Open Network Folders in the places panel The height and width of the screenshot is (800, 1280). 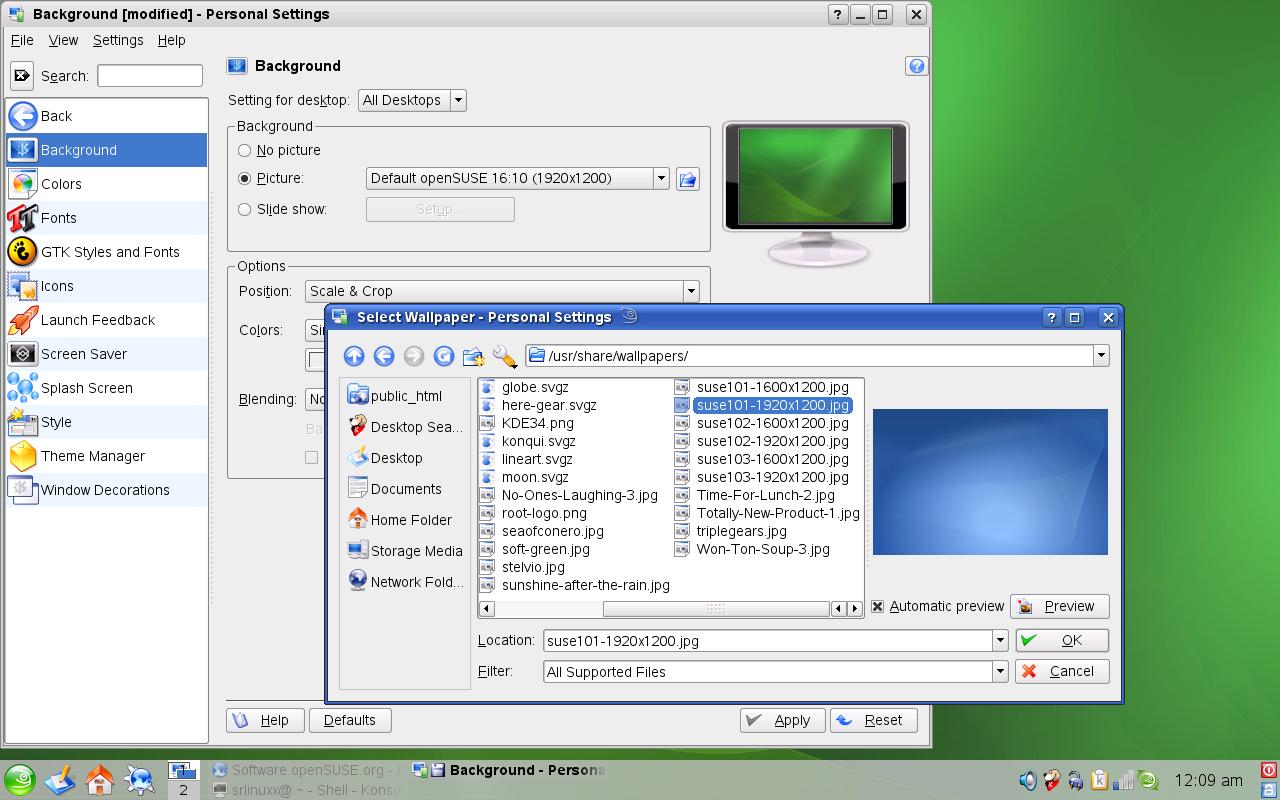pyautogui.click(x=405, y=582)
